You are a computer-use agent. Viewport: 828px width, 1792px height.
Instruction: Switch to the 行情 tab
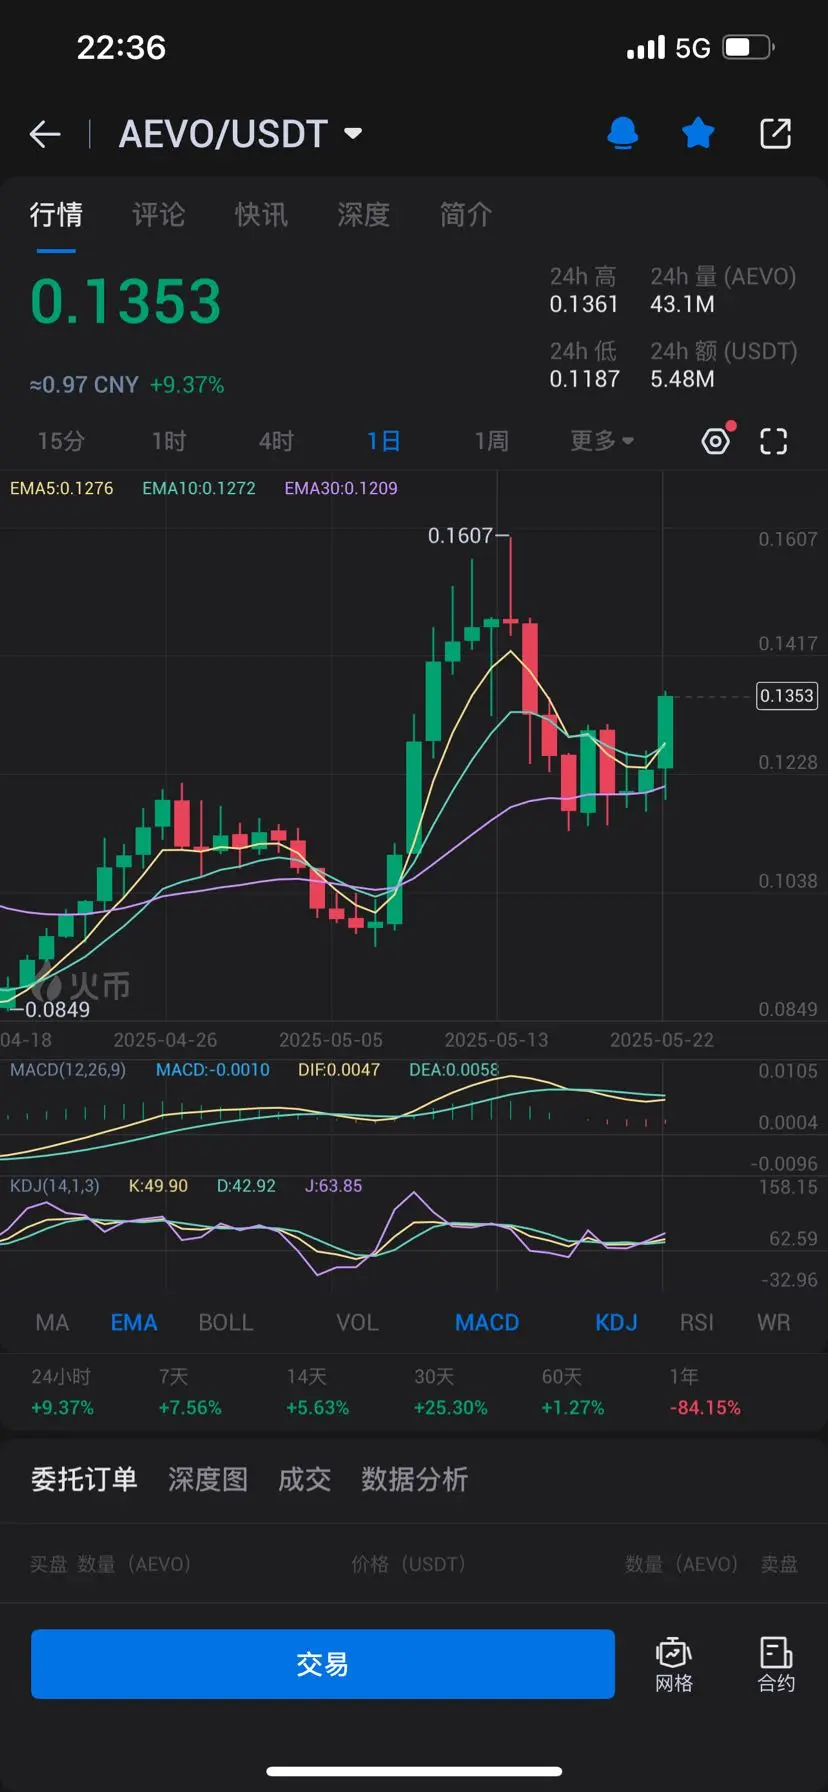pos(56,214)
